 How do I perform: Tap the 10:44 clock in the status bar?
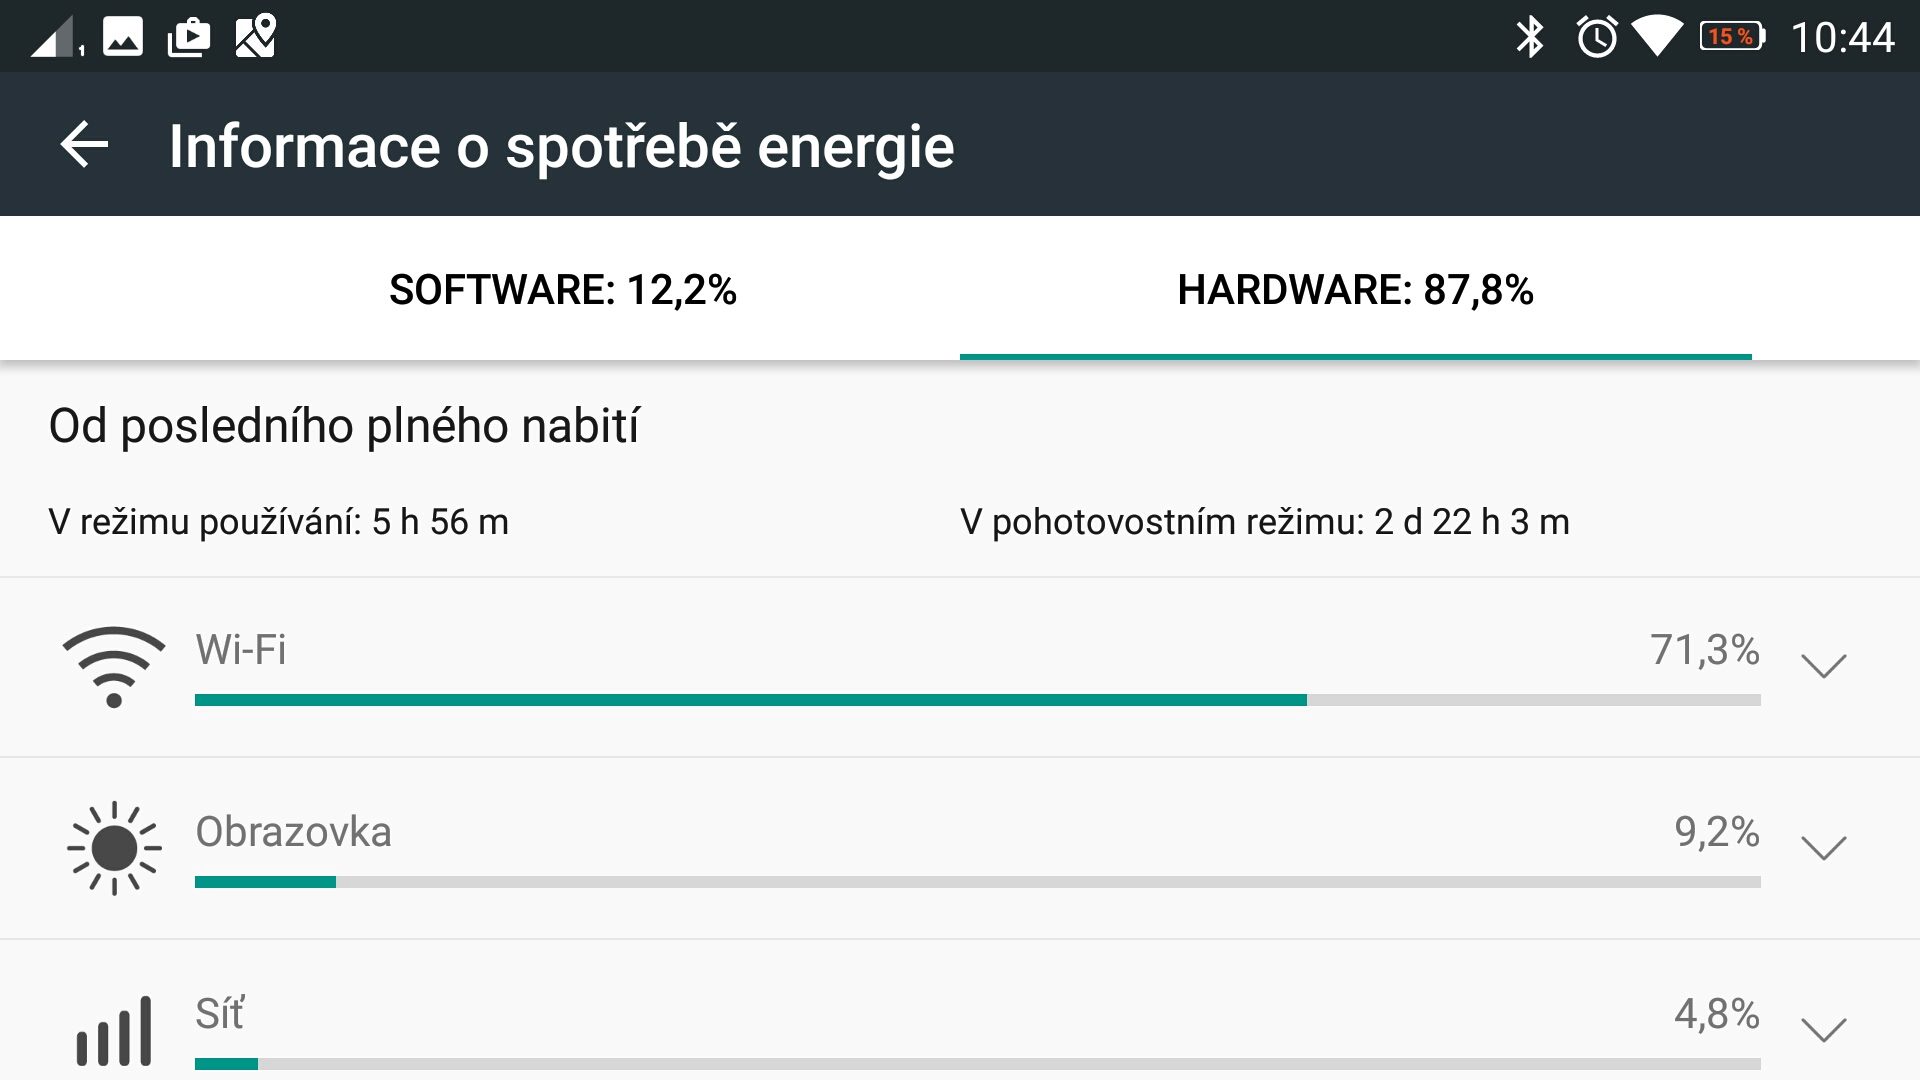1842,38
